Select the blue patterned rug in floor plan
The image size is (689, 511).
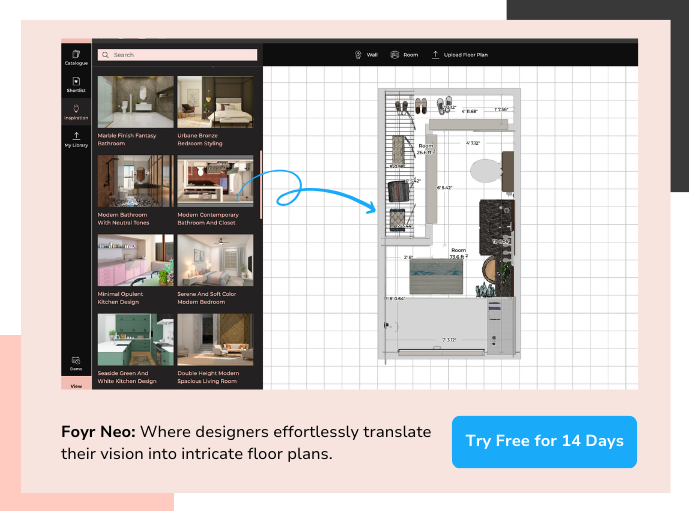pos(436,276)
